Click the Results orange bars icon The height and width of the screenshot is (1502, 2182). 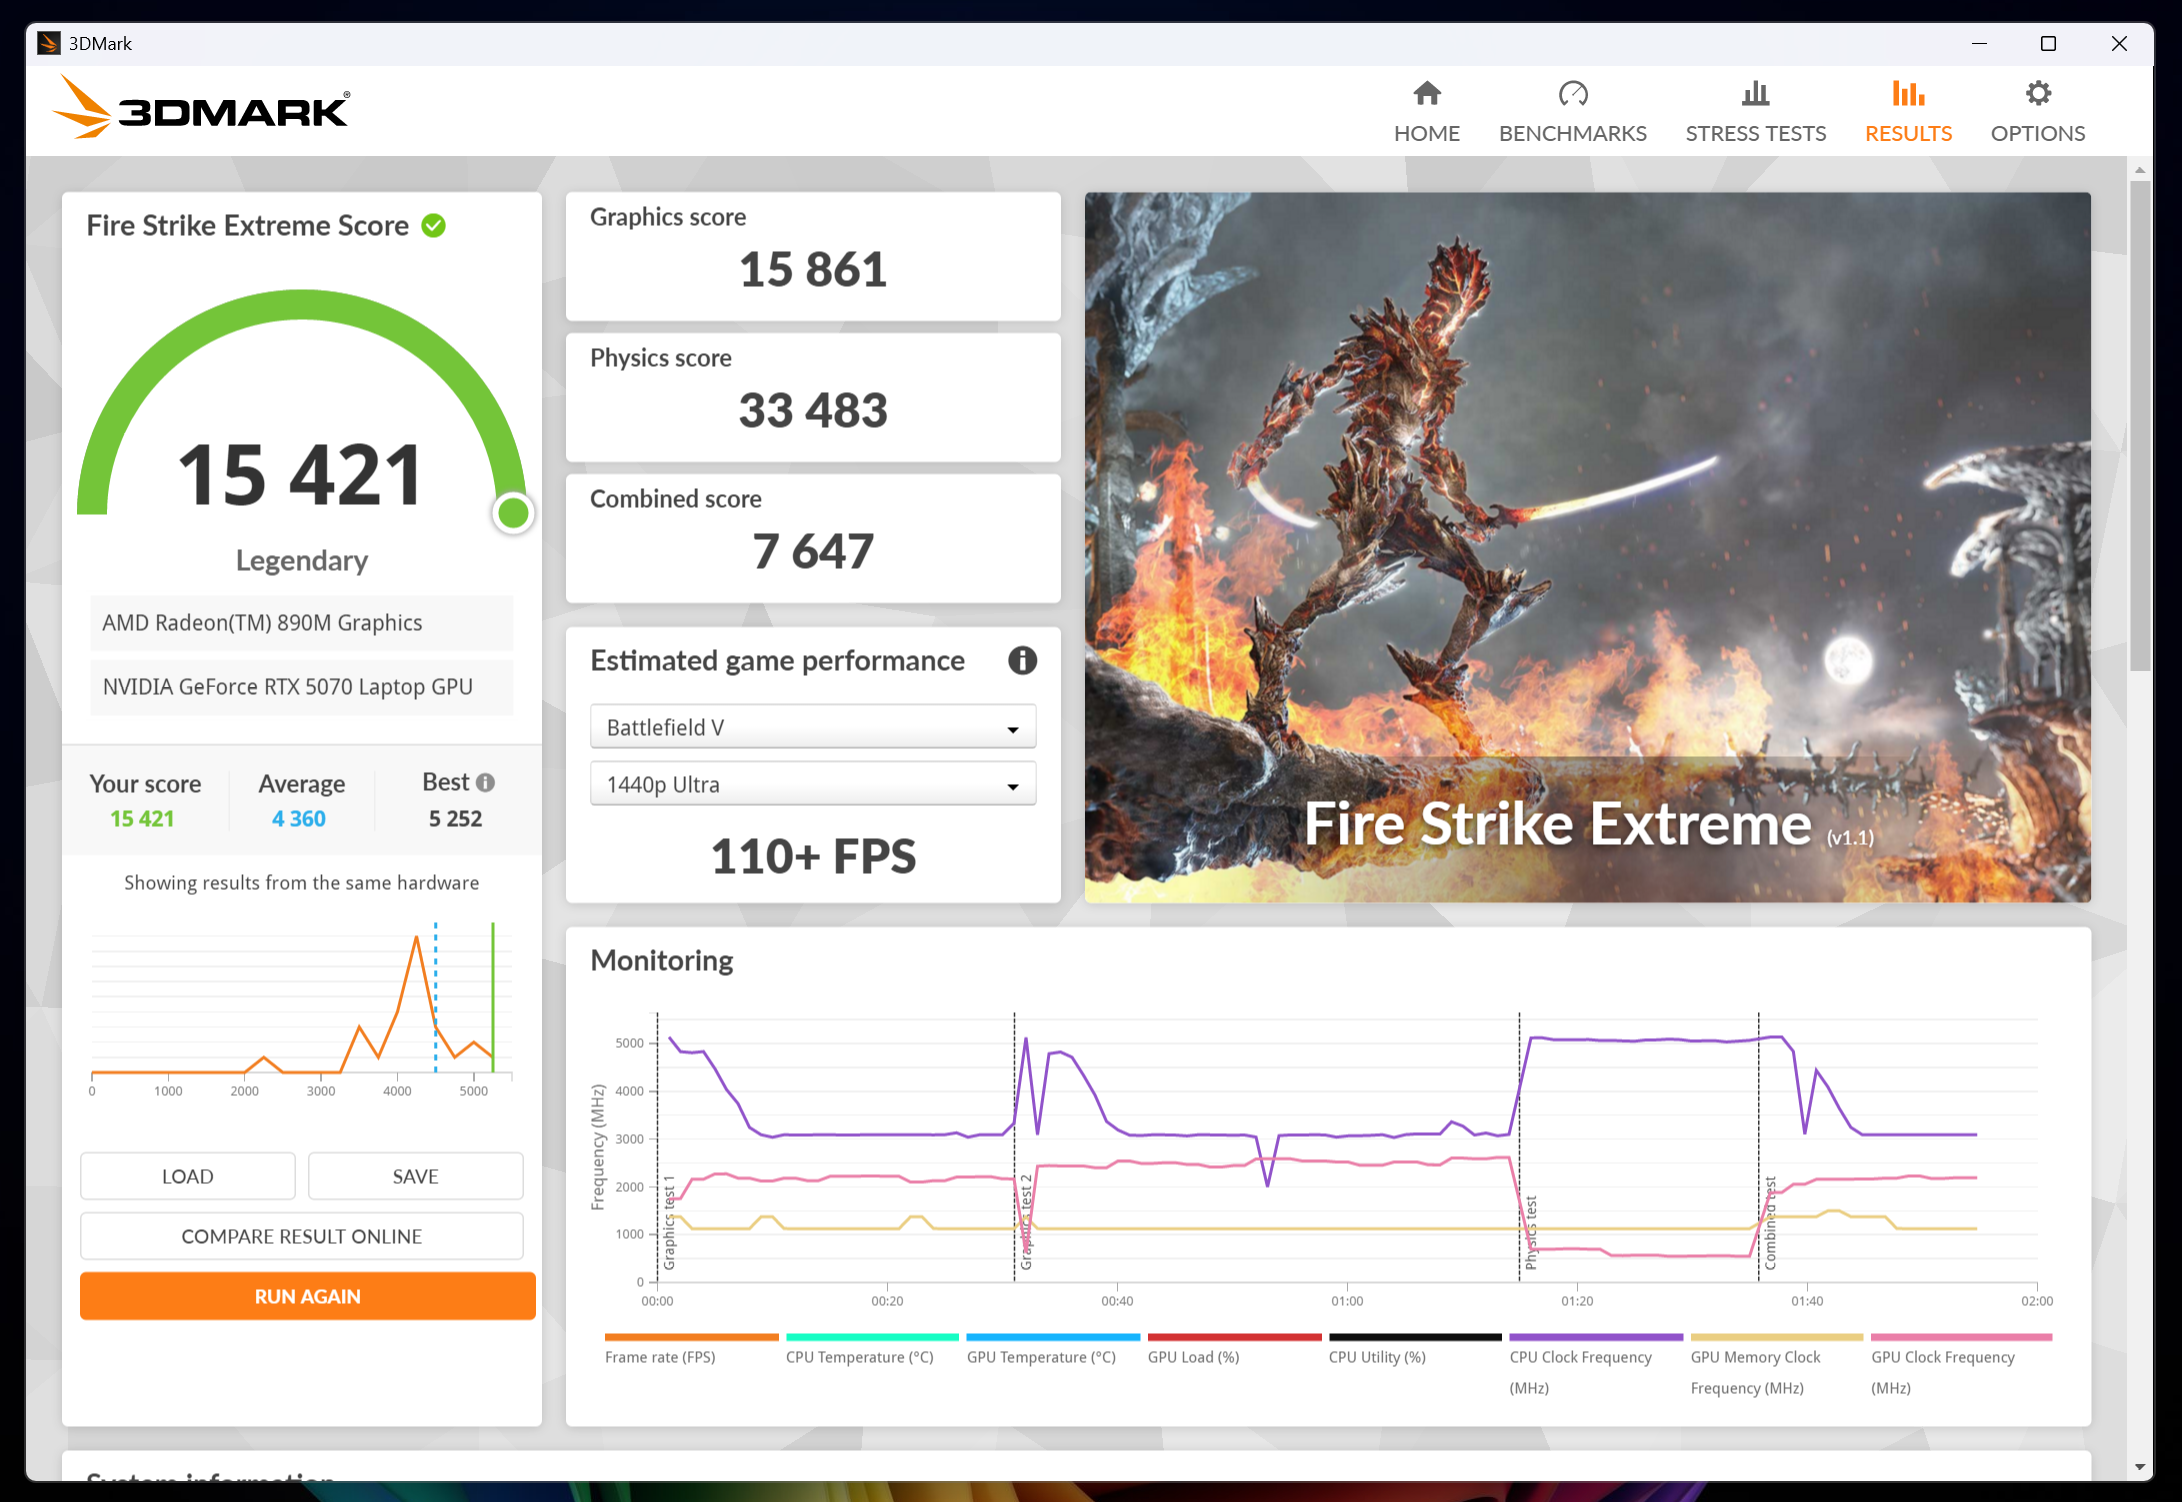tap(1908, 93)
